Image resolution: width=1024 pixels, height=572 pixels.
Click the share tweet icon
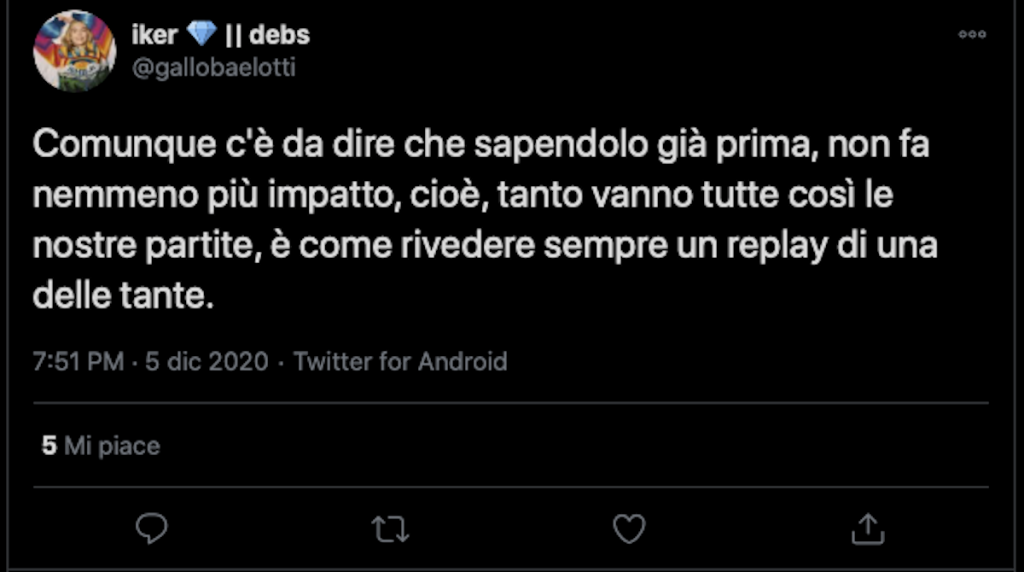866,527
